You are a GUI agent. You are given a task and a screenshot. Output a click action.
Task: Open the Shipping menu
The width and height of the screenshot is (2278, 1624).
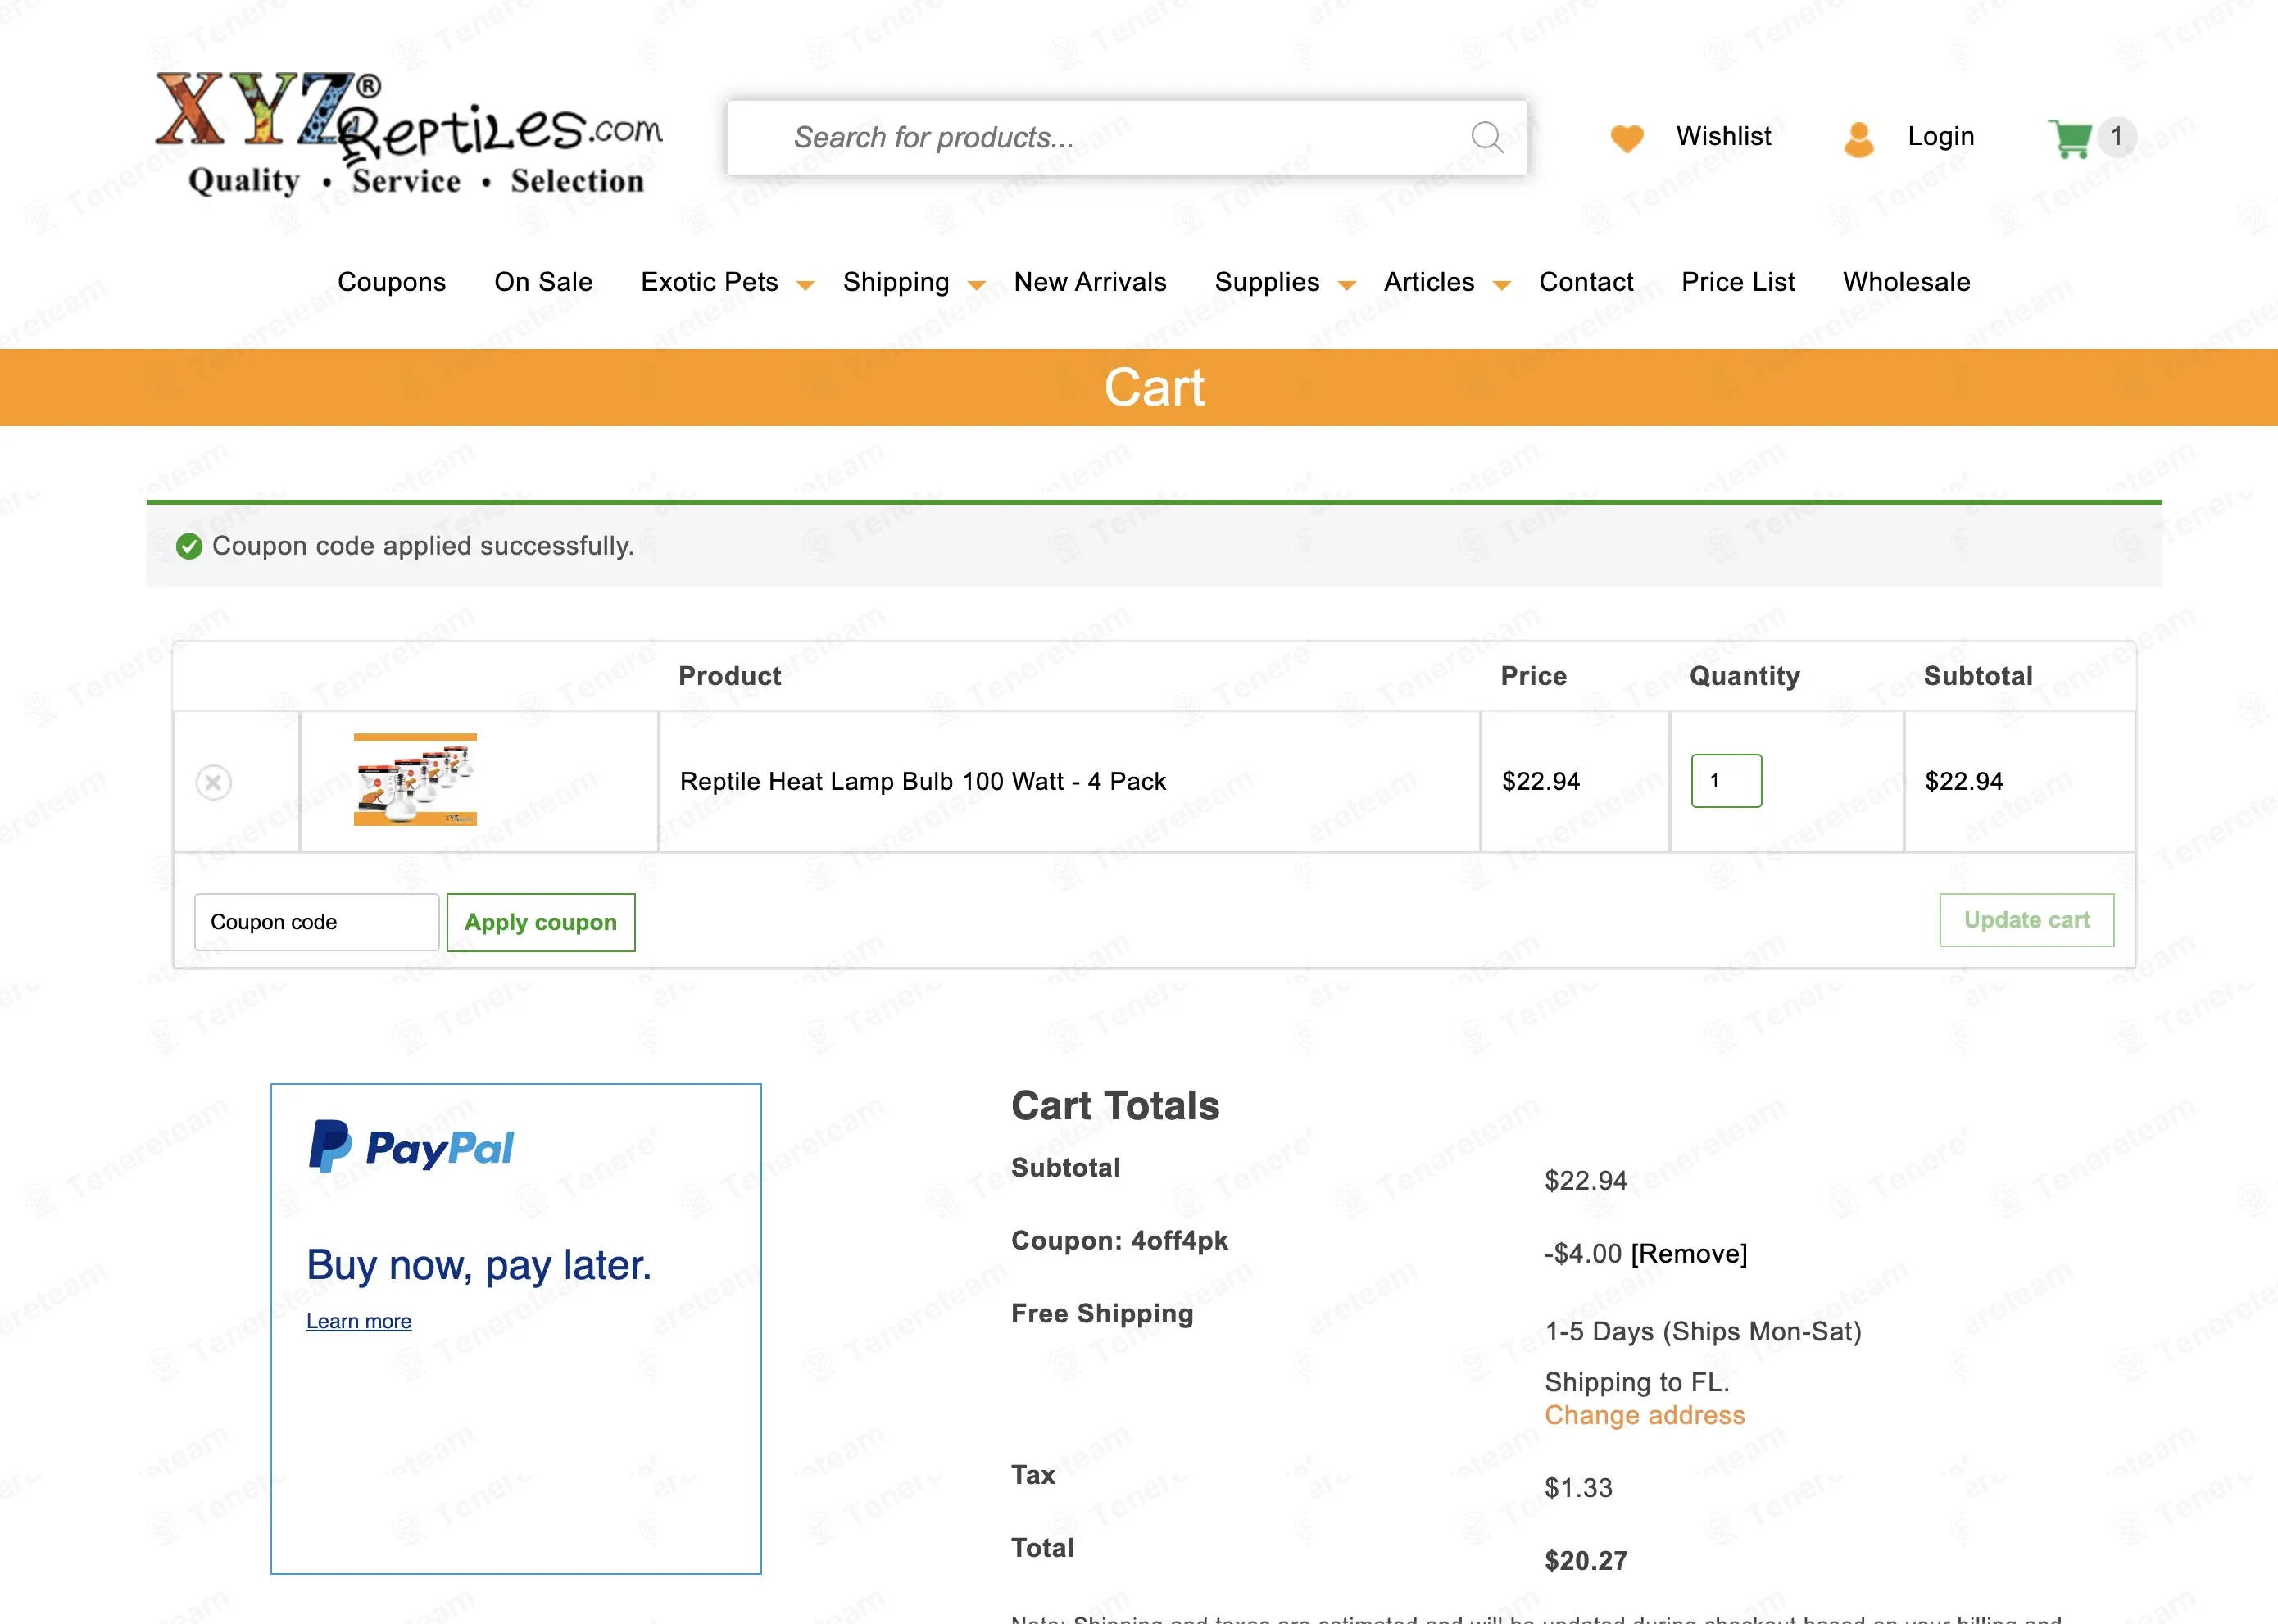pos(896,282)
